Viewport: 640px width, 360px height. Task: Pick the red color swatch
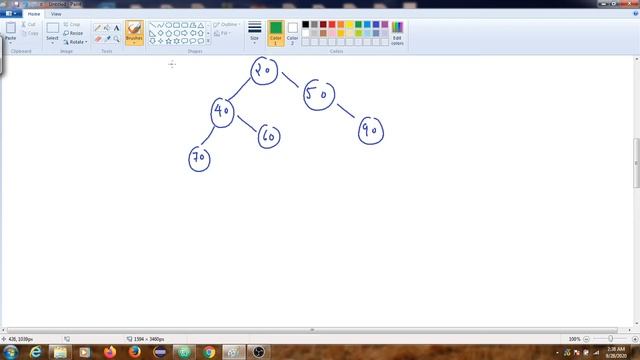pyautogui.click(x=332, y=24)
